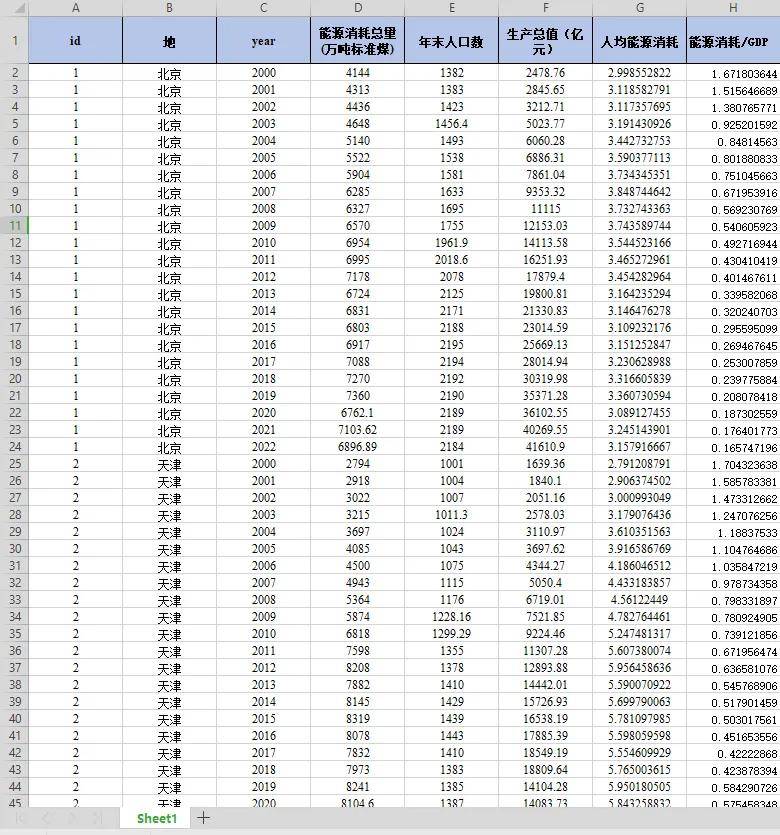Viewport: 780px width, 835px height.
Task: Select row 25 header number
Action: click(x=14, y=464)
